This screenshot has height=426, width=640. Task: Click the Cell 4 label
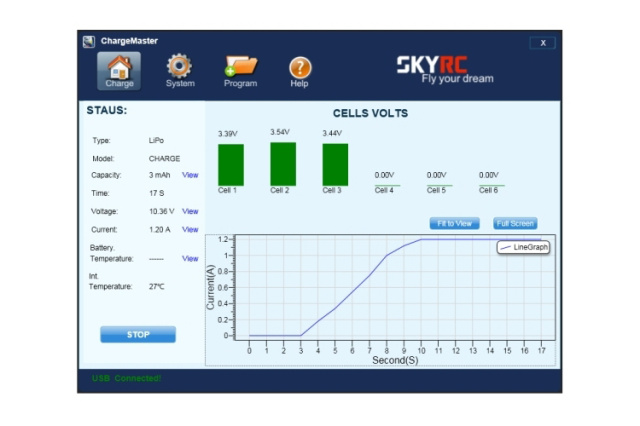point(385,190)
